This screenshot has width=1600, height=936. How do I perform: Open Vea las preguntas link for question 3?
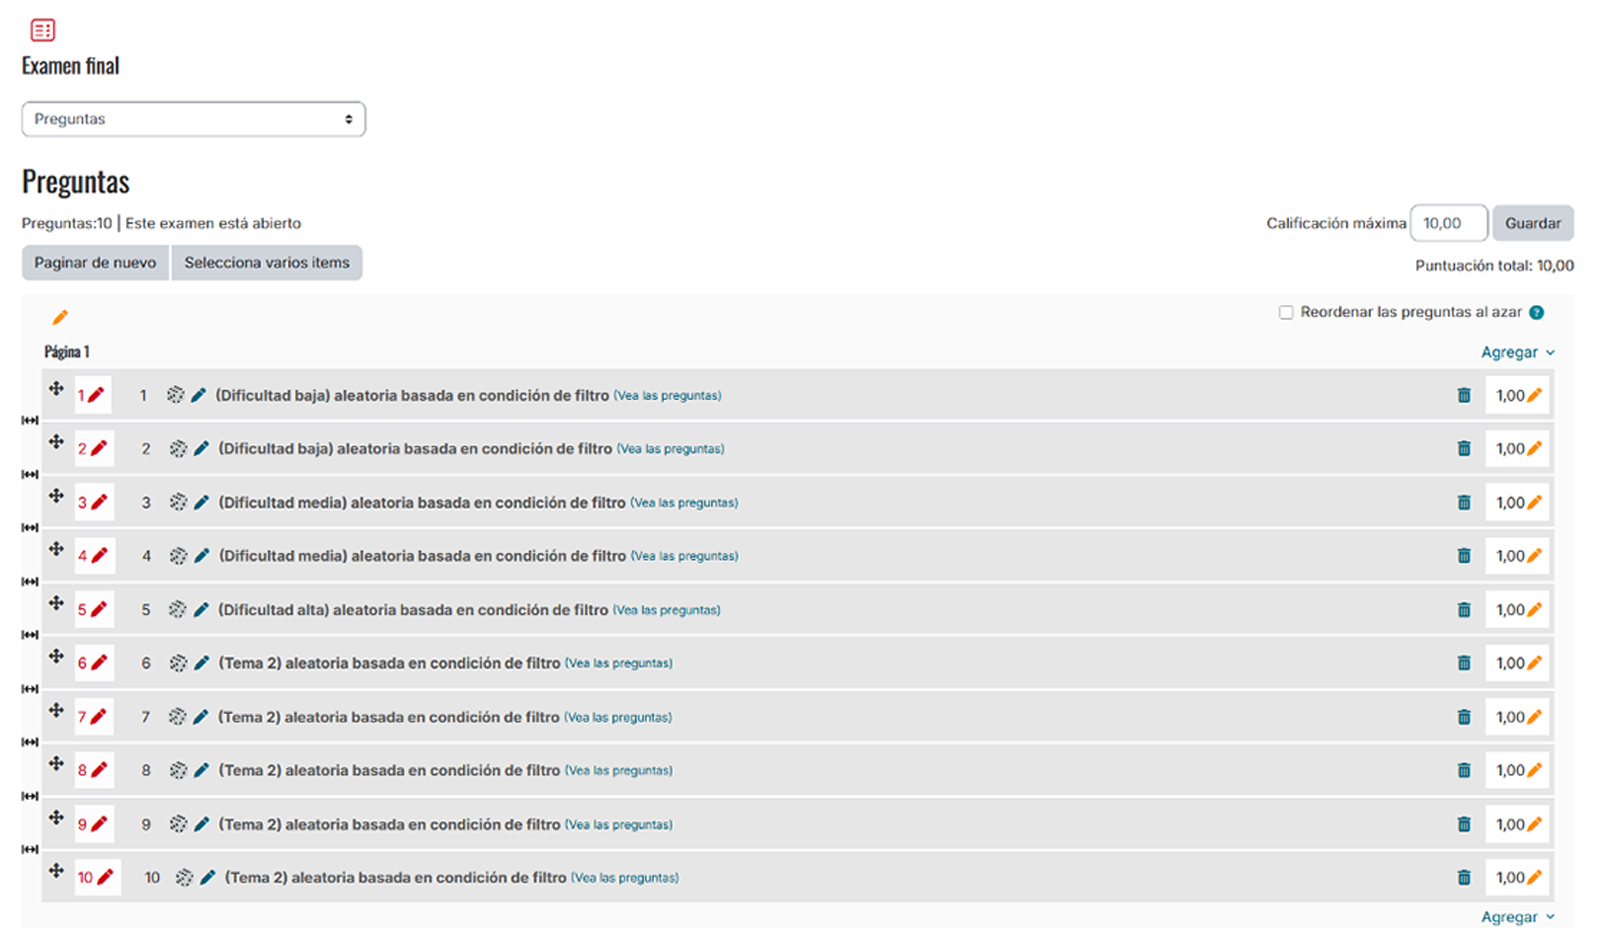(684, 503)
